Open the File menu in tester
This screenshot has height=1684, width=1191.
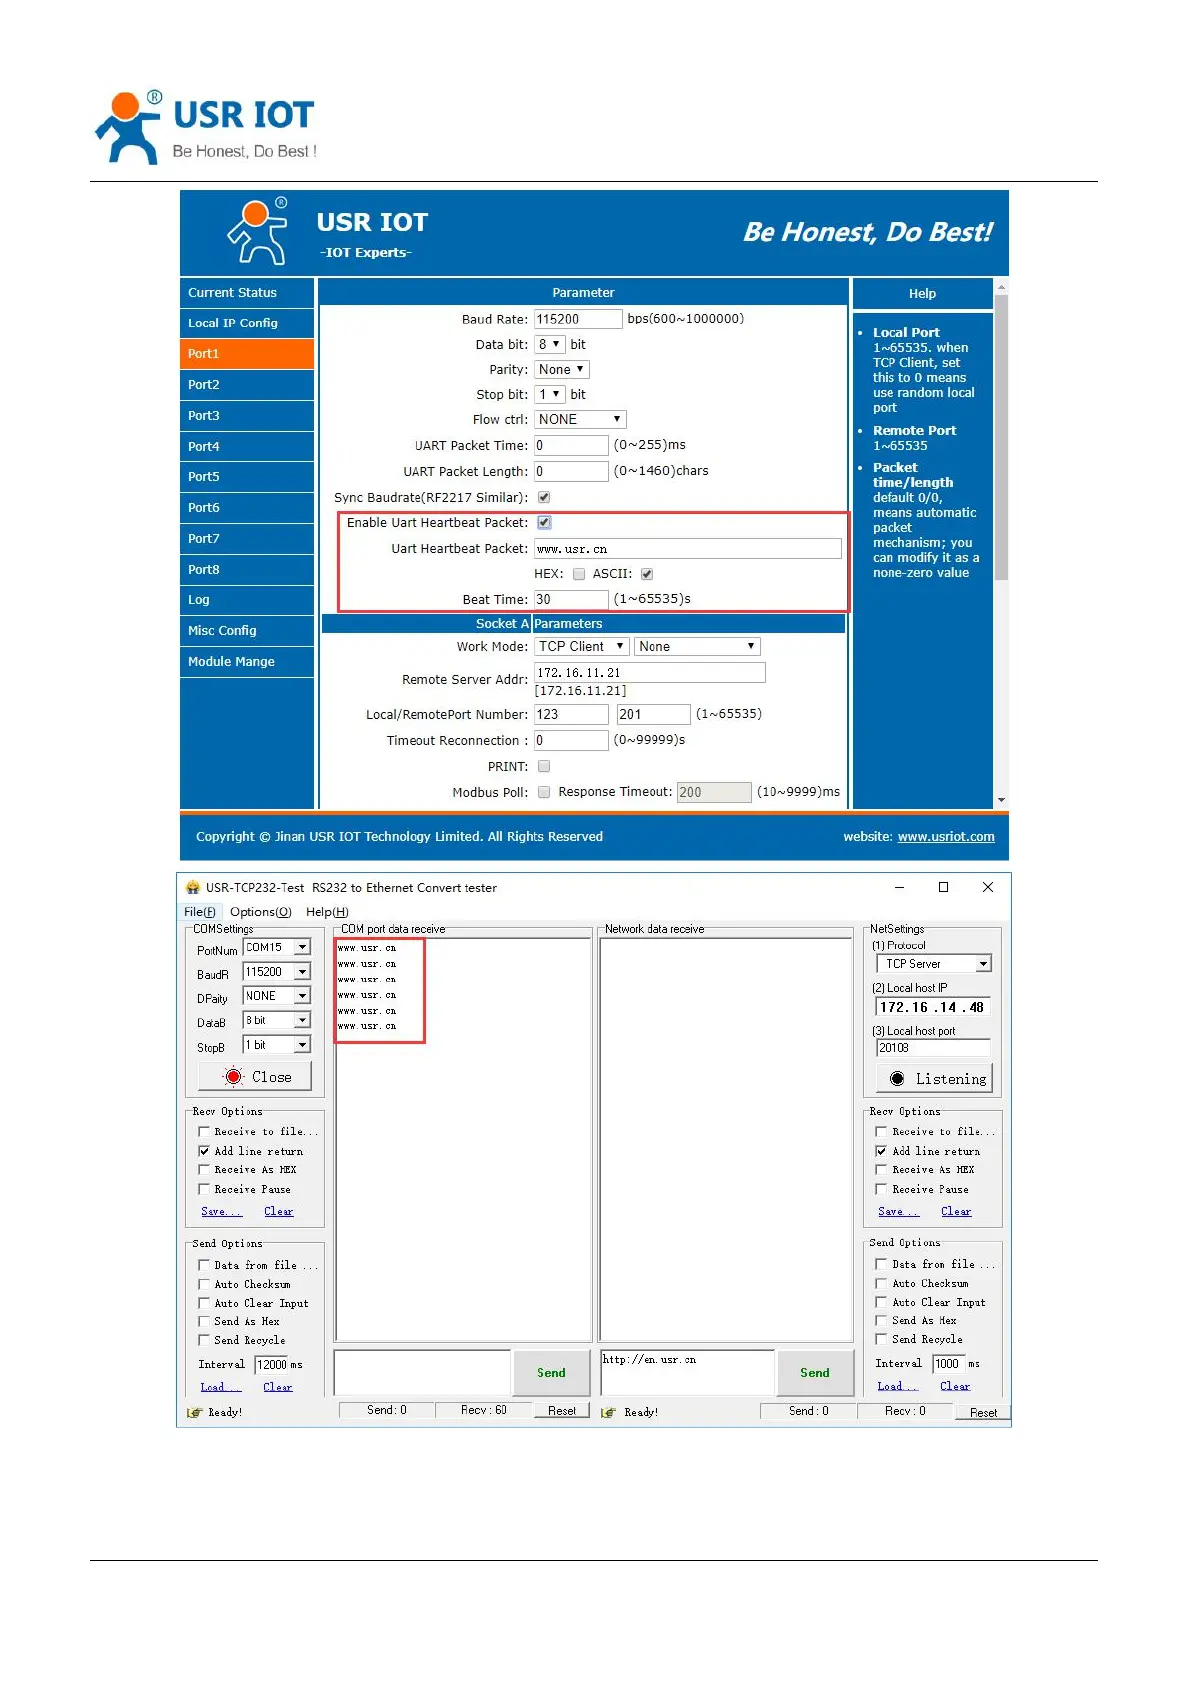click(x=200, y=912)
